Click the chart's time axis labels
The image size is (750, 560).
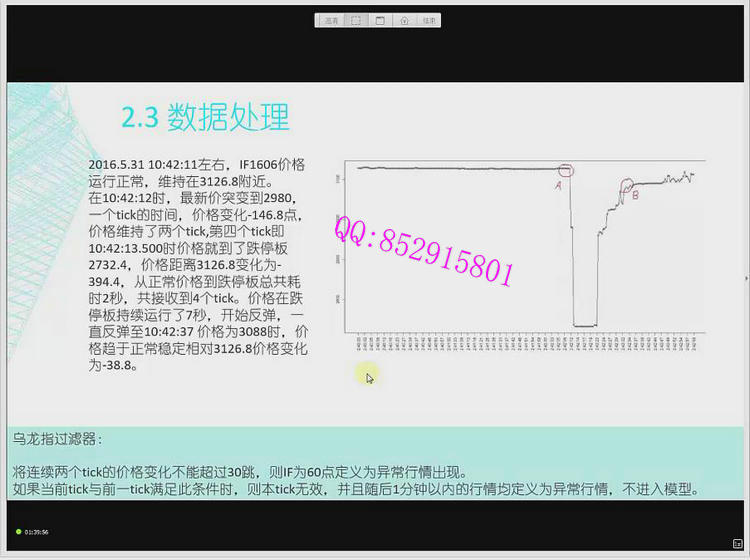point(525,343)
